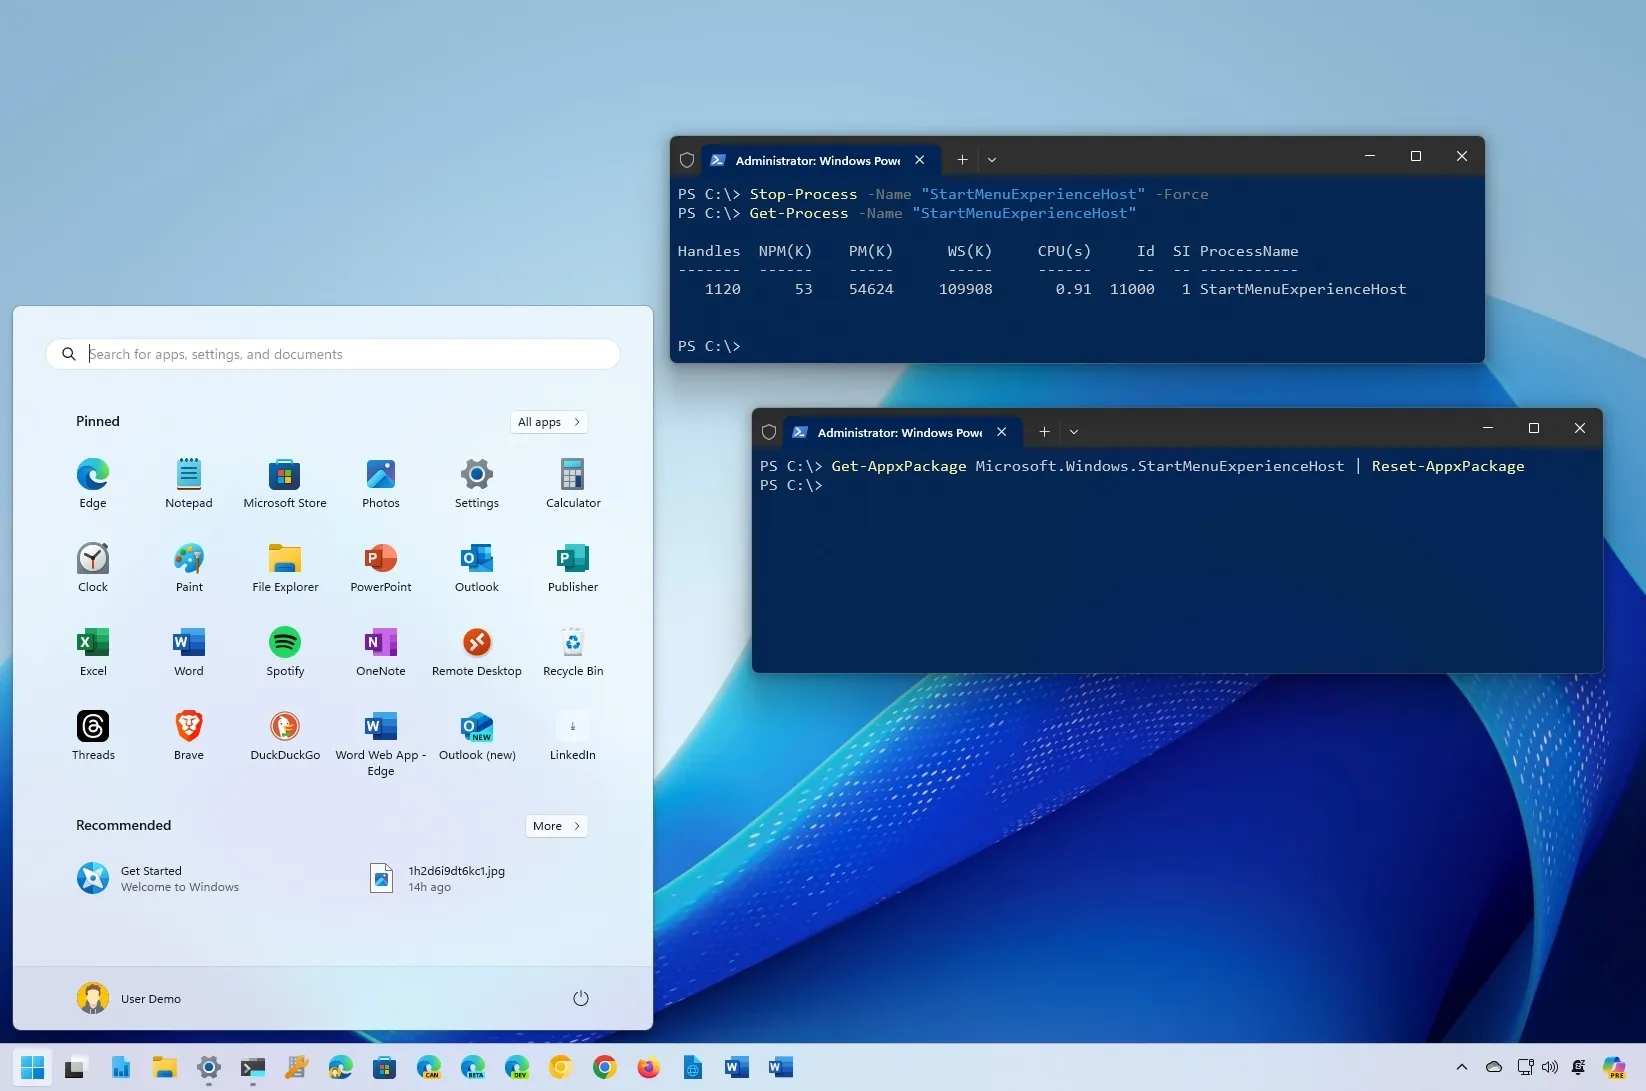Add new tab in upper PowerShell window
The image size is (1646, 1091).
tap(962, 160)
